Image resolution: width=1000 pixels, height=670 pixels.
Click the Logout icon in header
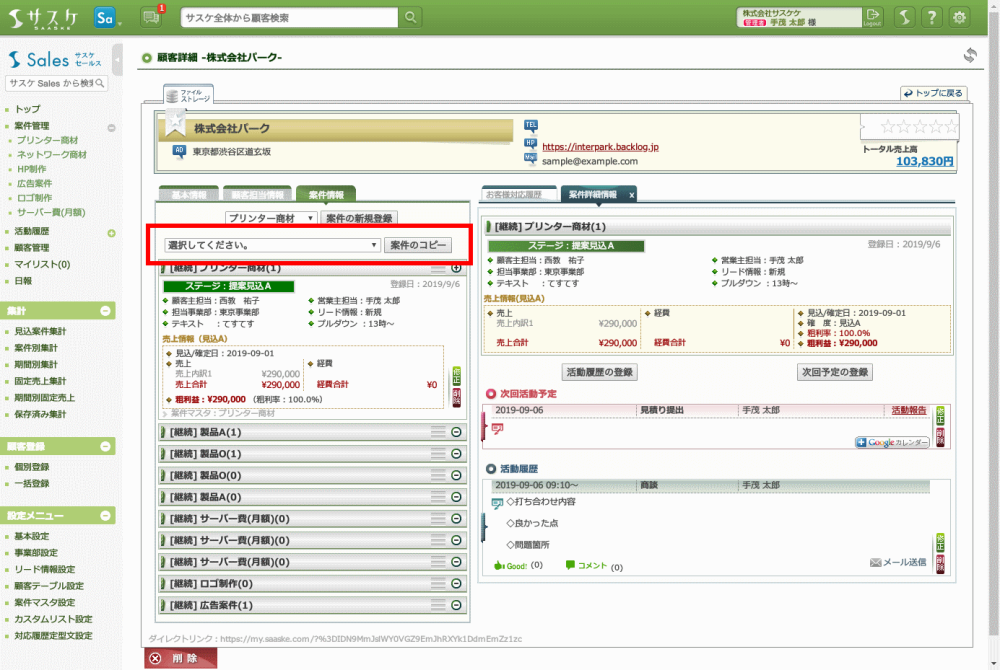click(873, 17)
